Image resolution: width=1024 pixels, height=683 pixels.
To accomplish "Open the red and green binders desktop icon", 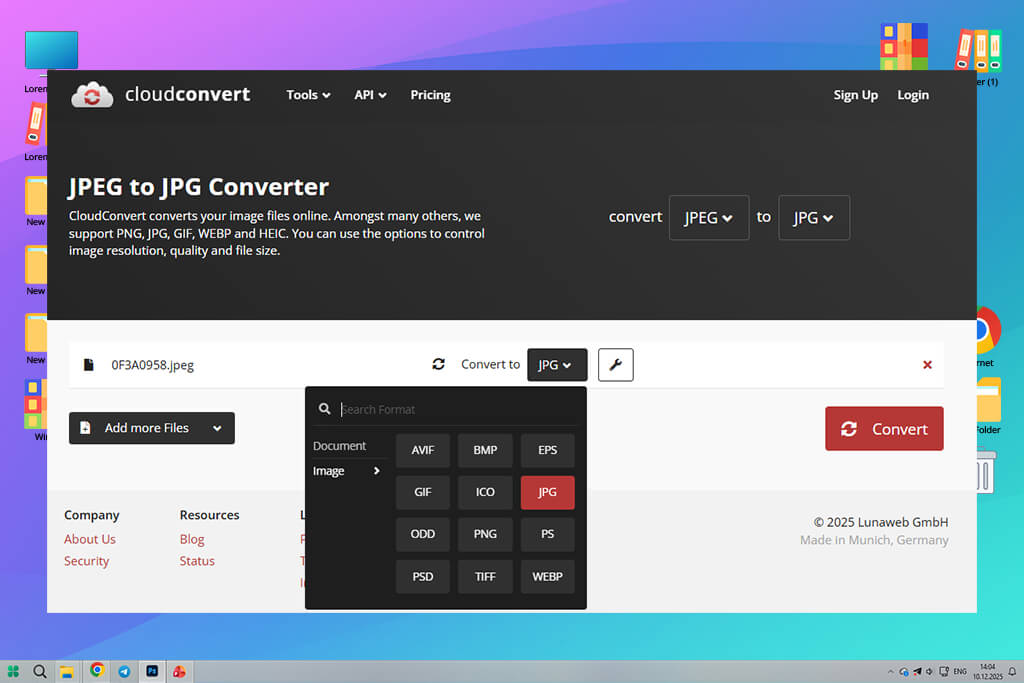I will [978, 50].
